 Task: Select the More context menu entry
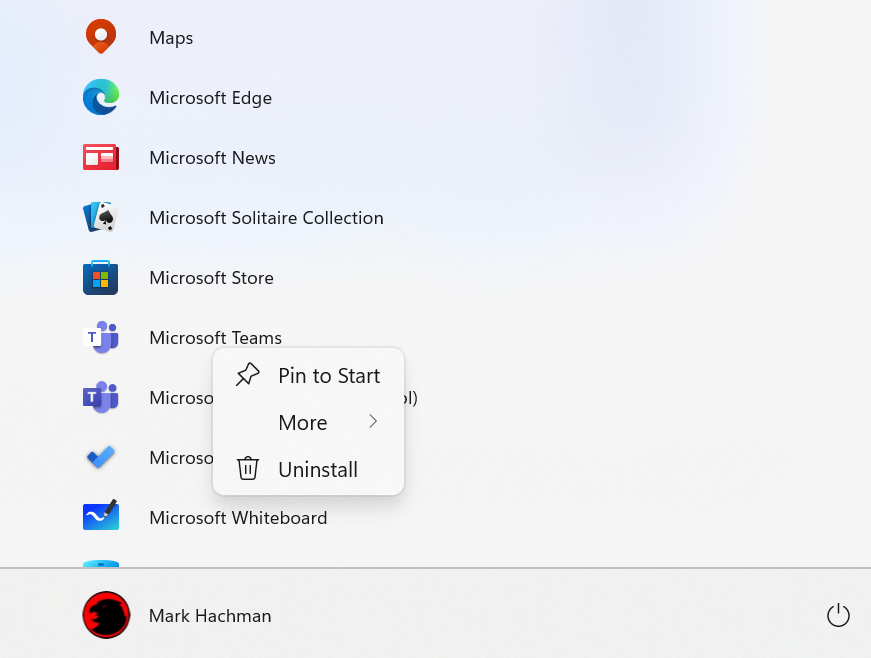click(308, 422)
